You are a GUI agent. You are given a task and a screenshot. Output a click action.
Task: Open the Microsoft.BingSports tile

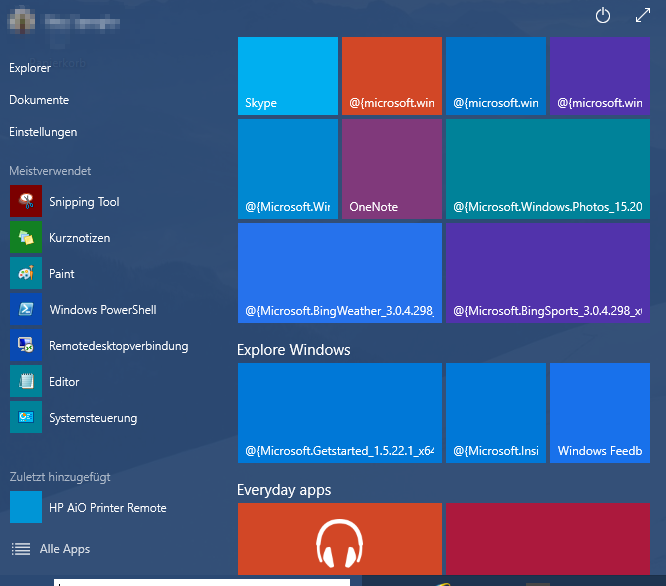(548, 273)
